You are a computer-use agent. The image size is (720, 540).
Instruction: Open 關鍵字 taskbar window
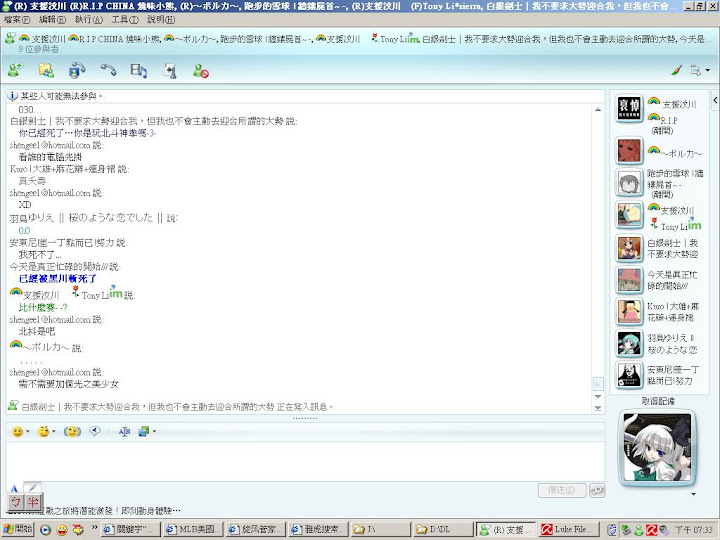coord(130,529)
